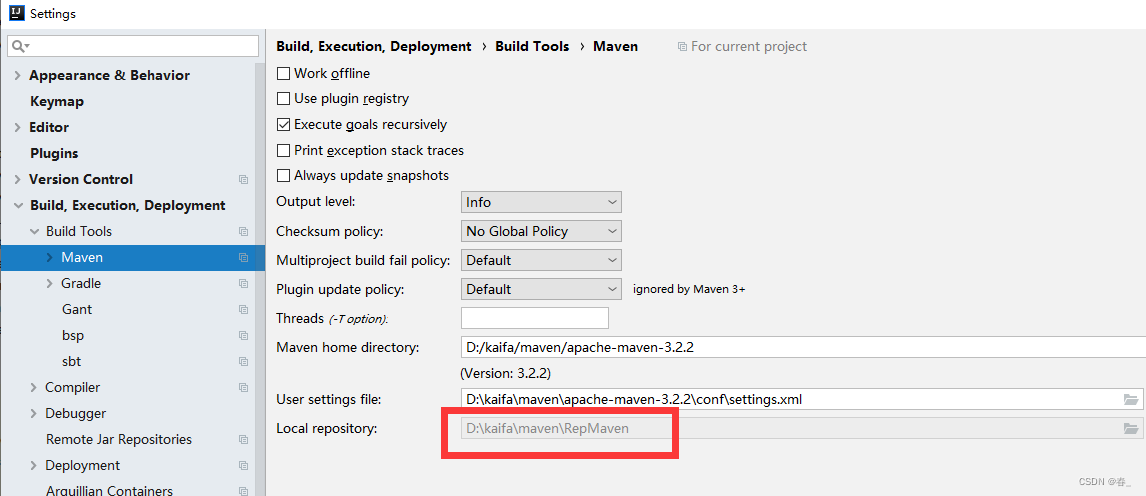Click the project-level icon beside Gant
The width and height of the screenshot is (1146, 496).
243,310
